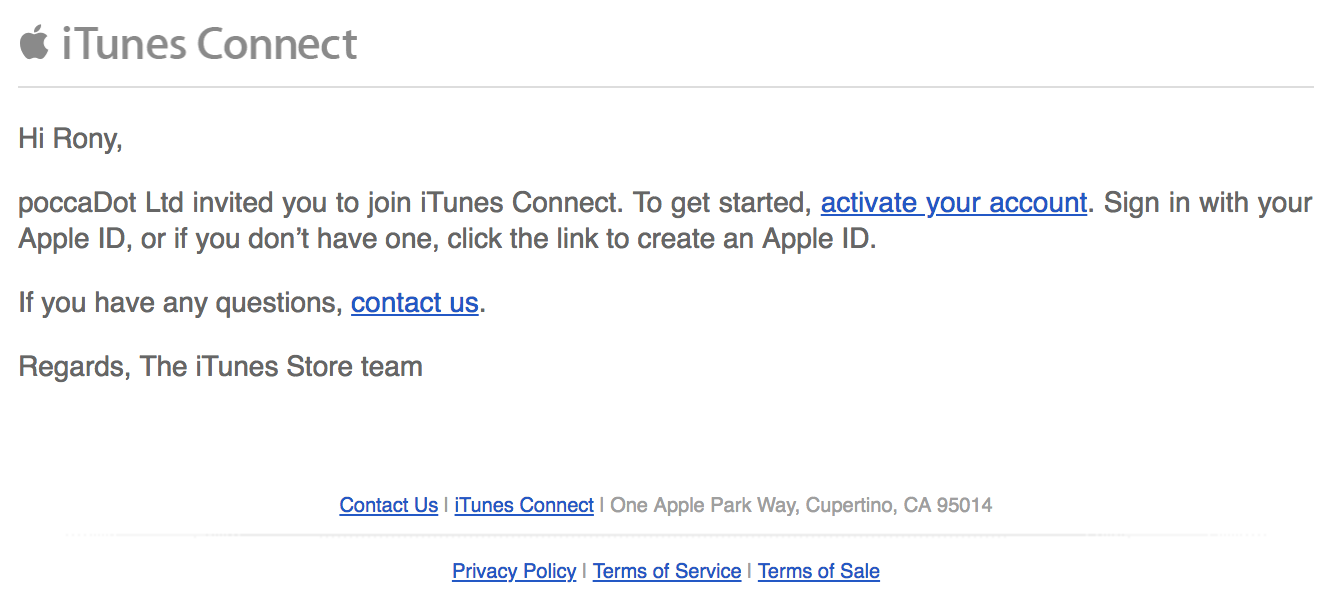Image resolution: width=1334 pixels, height=610 pixels.
Task: Open the footer Contact Us link
Action: pos(389,505)
